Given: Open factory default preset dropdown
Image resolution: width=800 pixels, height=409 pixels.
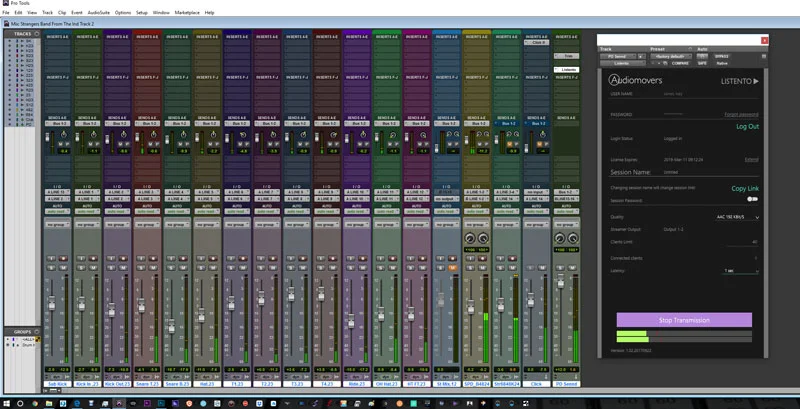Looking at the screenshot, I should [671, 56].
